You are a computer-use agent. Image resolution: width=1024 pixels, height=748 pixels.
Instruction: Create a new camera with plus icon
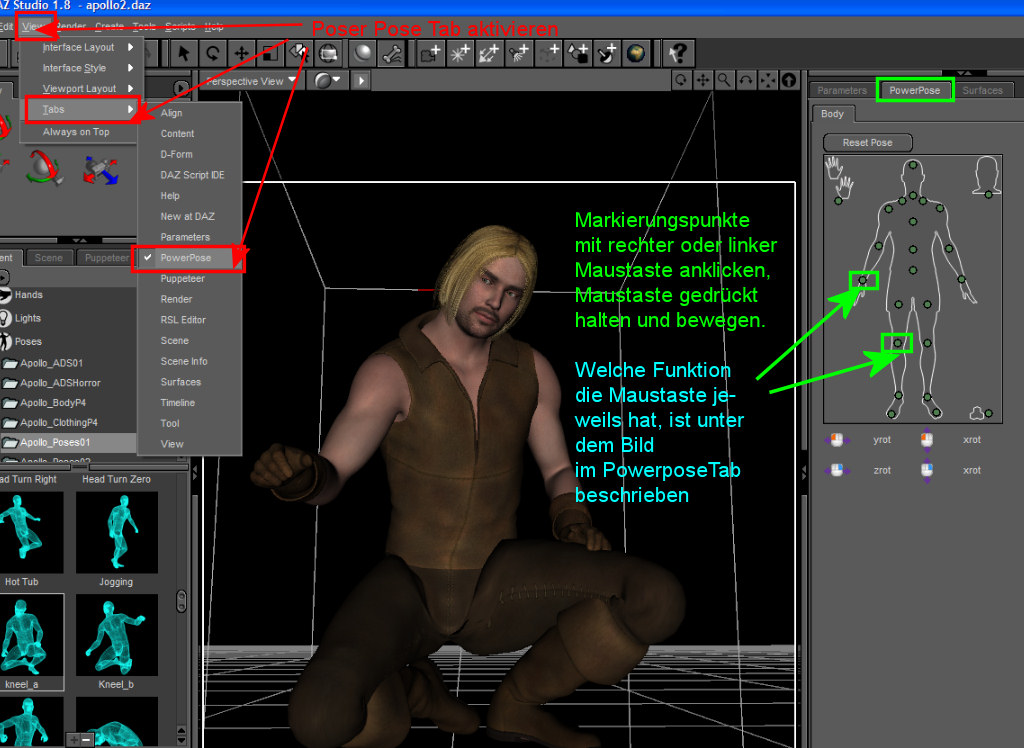[430, 54]
